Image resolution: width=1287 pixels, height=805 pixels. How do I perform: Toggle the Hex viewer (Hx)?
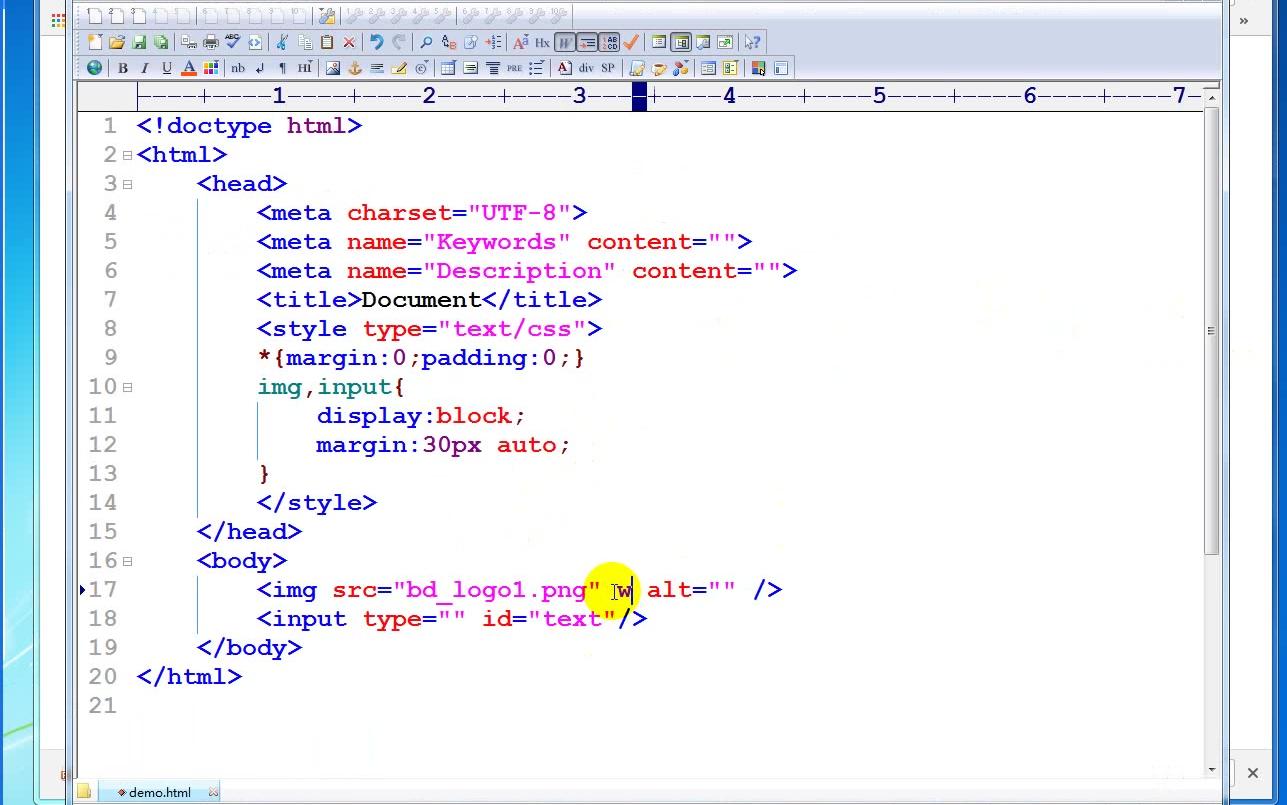(543, 42)
